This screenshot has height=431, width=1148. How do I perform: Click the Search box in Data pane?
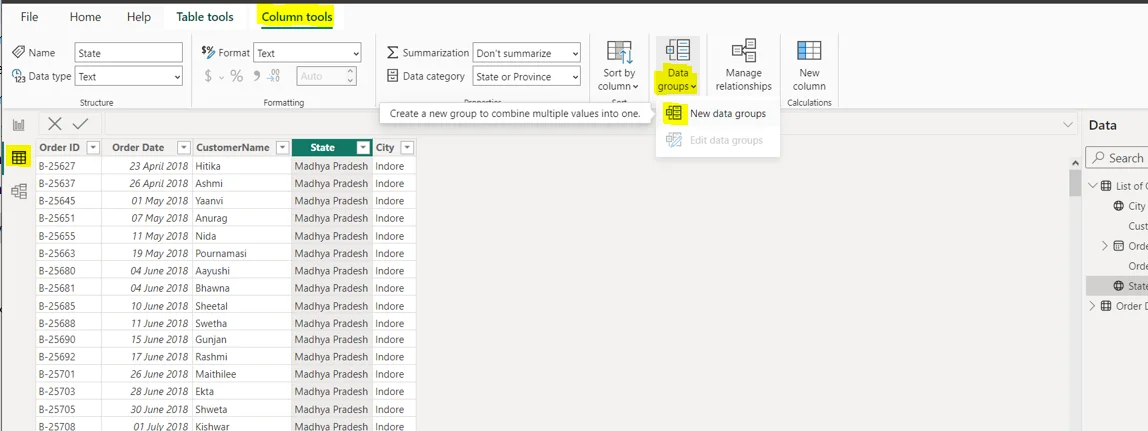(1120, 158)
